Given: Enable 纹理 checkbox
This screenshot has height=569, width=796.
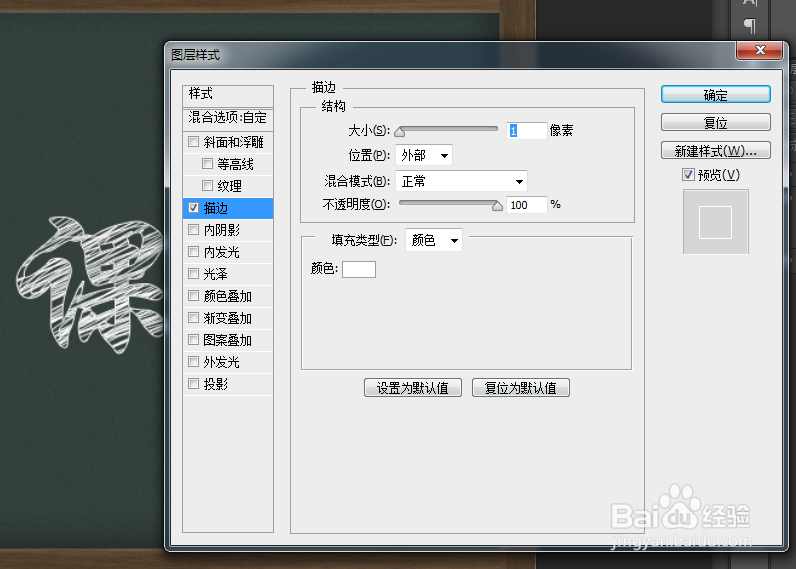Looking at the screenshot, I should tap(207, 185).
